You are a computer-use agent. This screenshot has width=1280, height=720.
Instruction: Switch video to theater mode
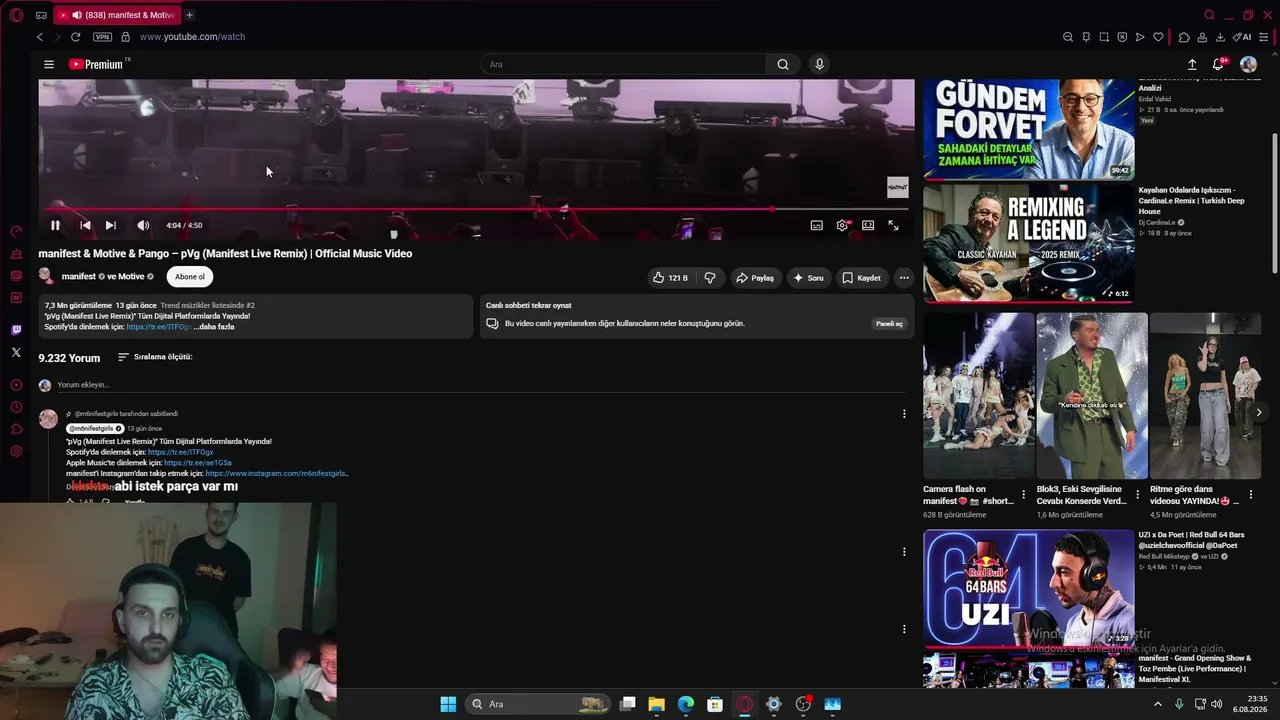(868, 225)
